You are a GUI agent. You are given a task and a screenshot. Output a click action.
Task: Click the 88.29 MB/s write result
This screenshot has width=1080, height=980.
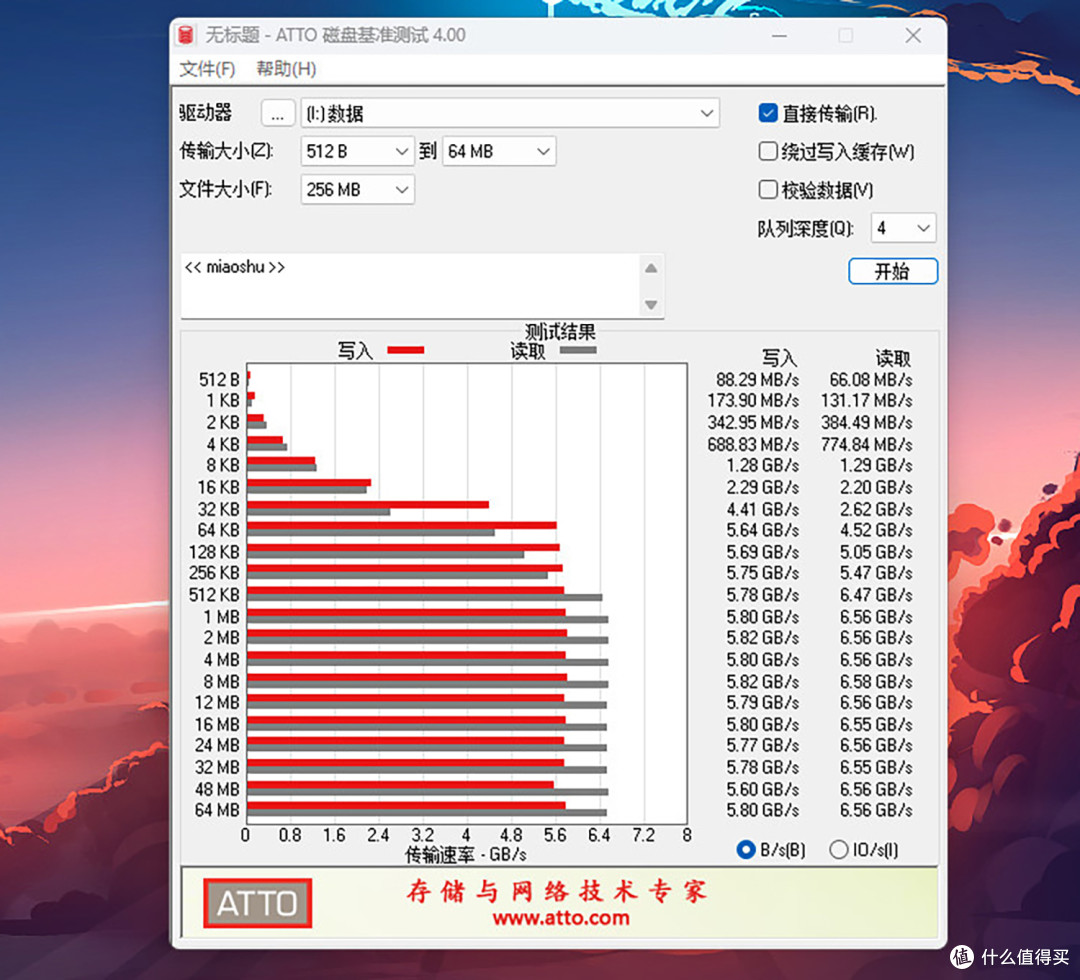[757, 380]
